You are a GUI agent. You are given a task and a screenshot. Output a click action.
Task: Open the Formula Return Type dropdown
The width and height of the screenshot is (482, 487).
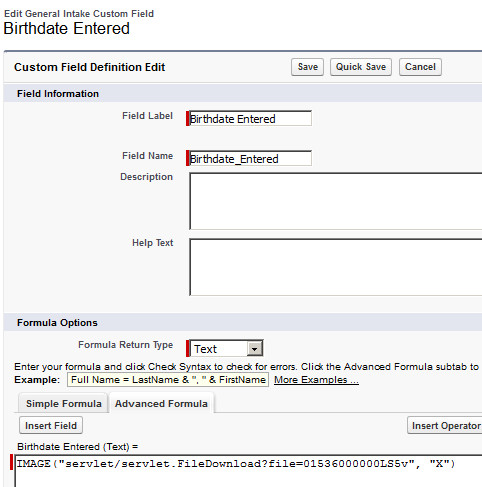coord(226,349)
